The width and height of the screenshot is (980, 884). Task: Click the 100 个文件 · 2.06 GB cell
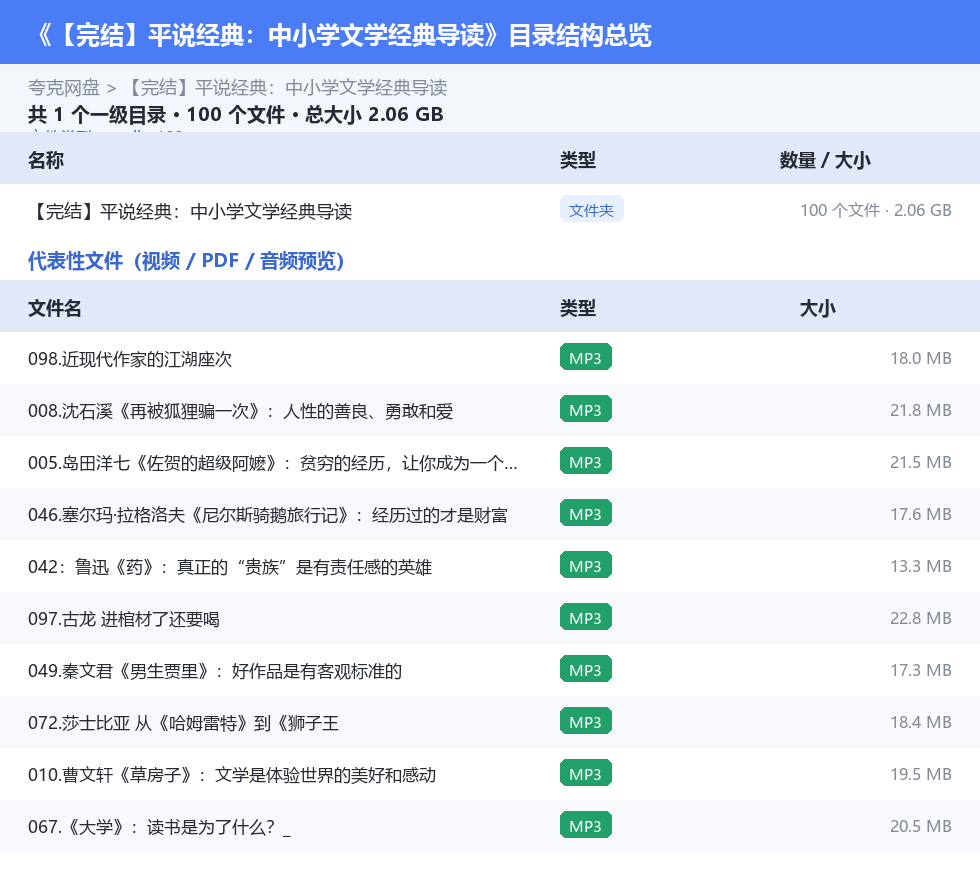[876, 210]
